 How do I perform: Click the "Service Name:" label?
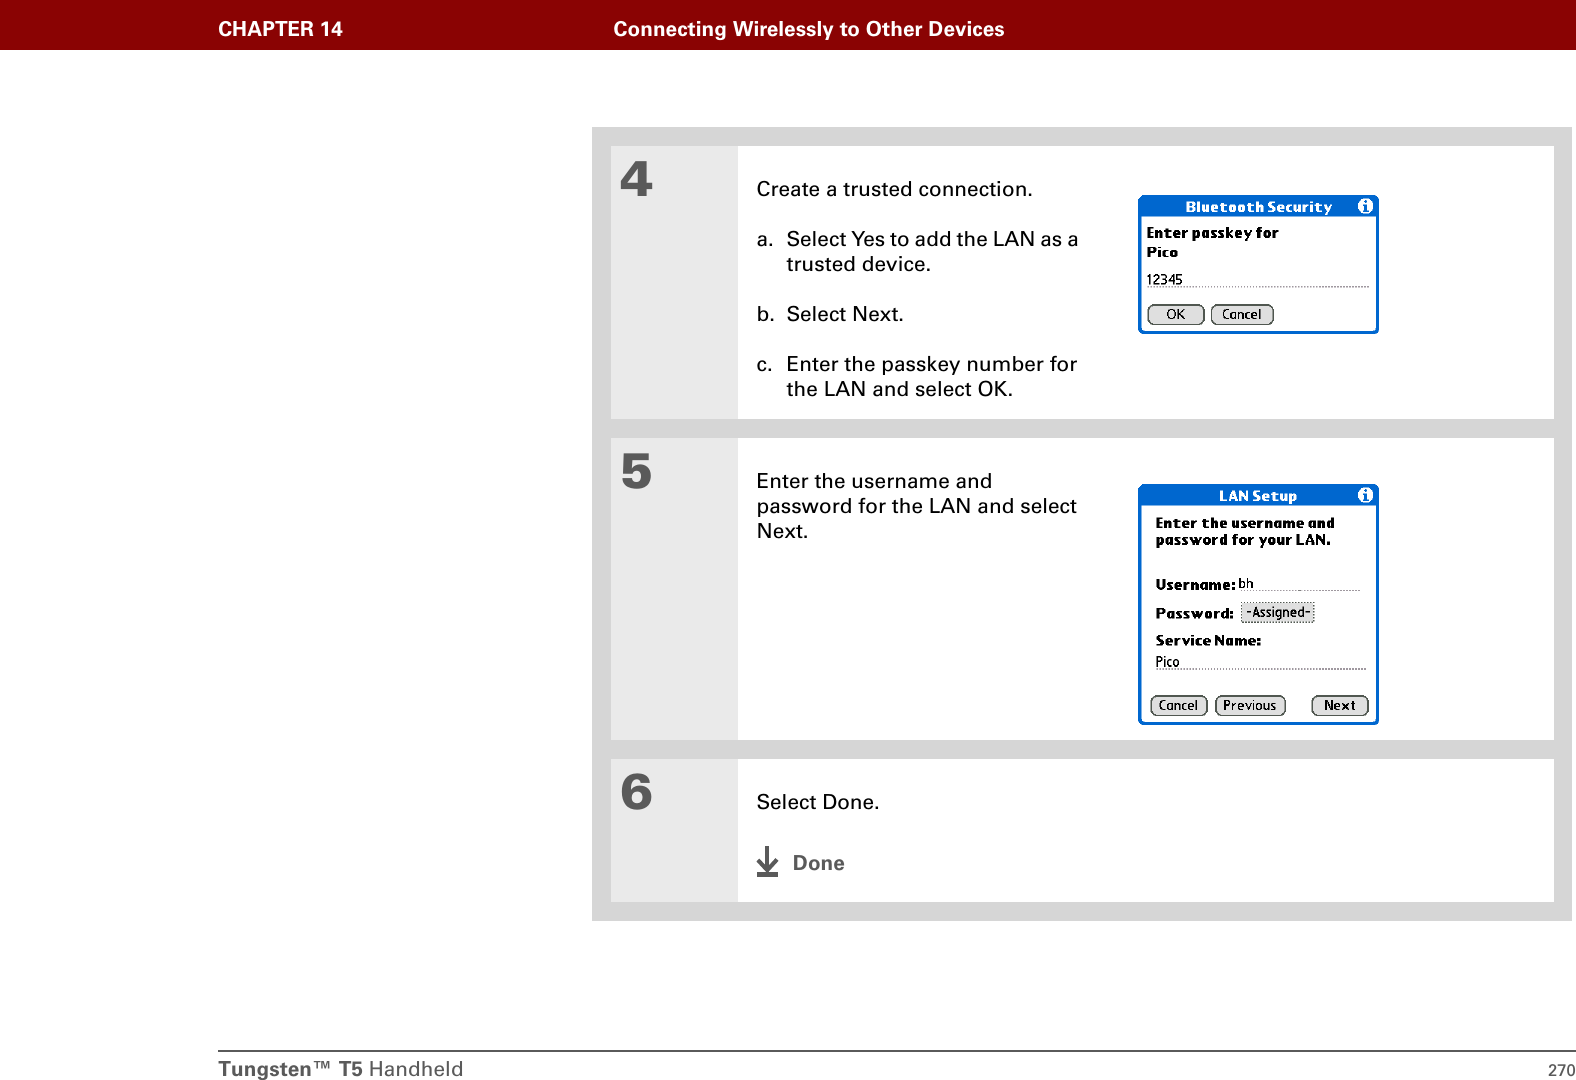1208,641
